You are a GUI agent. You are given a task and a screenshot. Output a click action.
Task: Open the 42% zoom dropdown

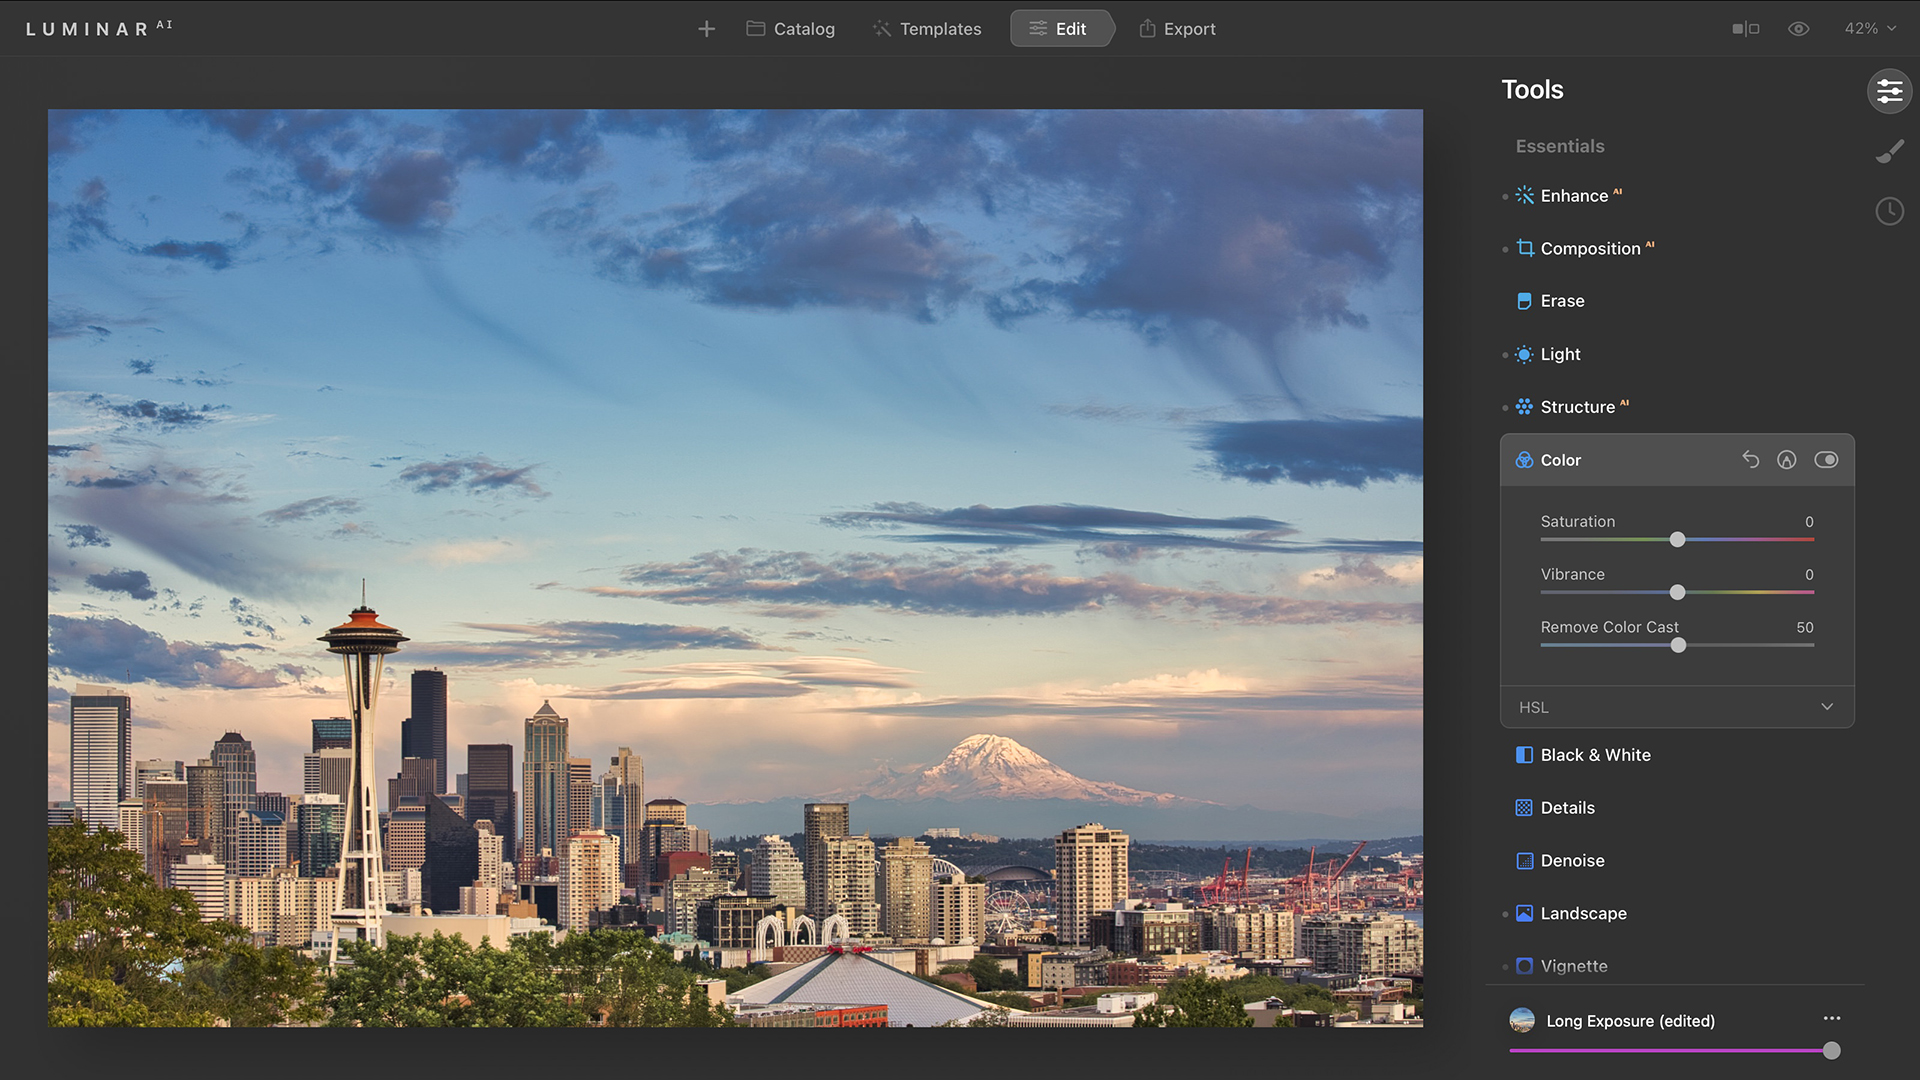click(x=1870, y=29)
